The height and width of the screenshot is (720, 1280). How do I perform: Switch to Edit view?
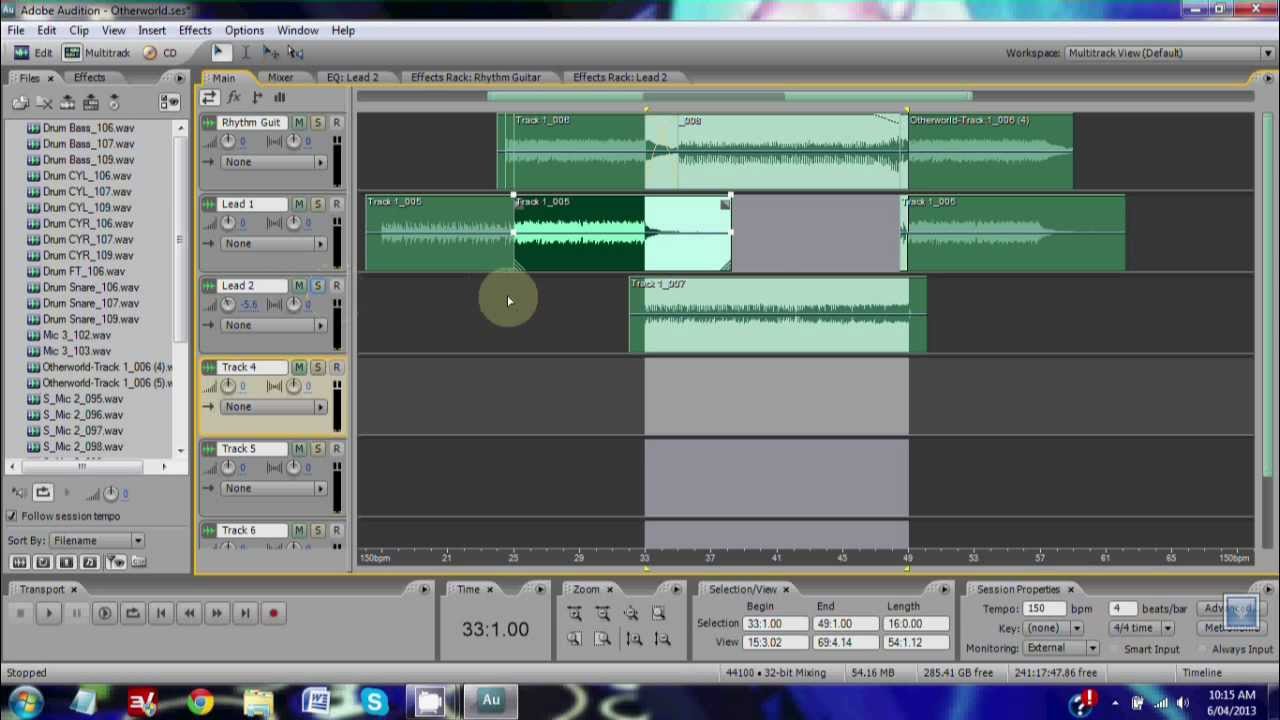click(x=32, y=53)
